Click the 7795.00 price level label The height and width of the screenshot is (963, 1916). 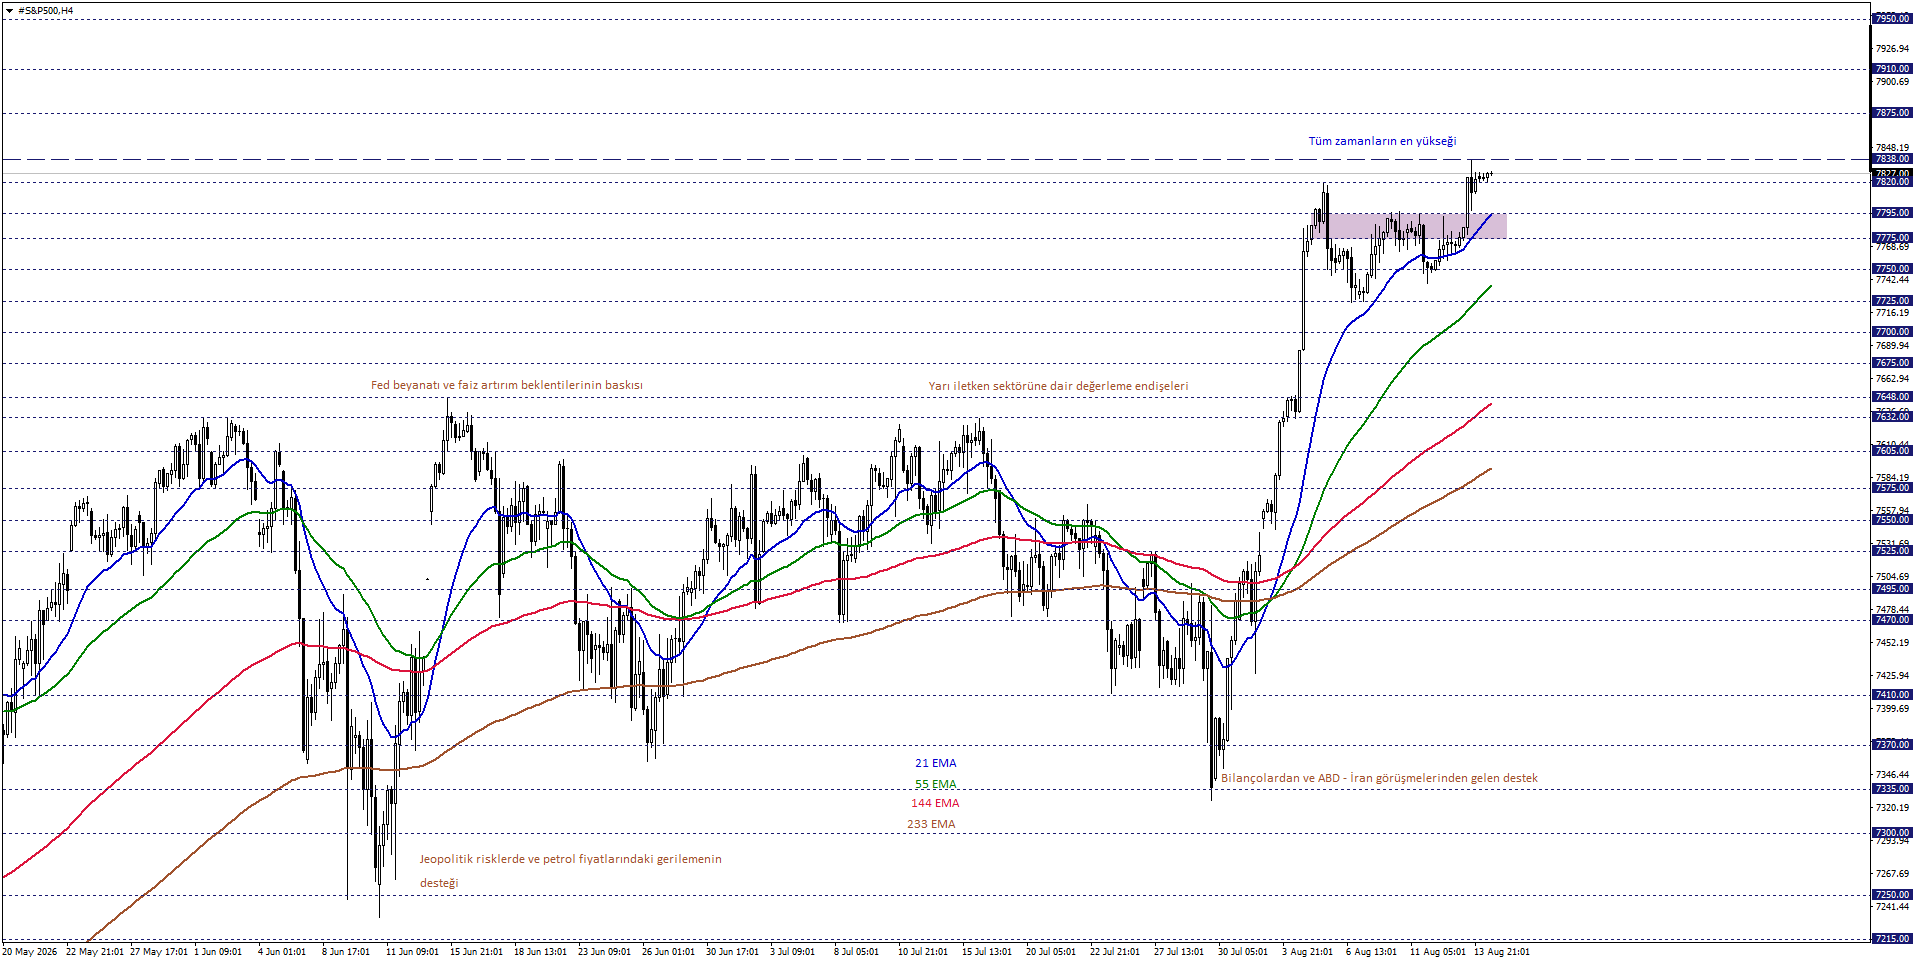(x=1892, y=213)
